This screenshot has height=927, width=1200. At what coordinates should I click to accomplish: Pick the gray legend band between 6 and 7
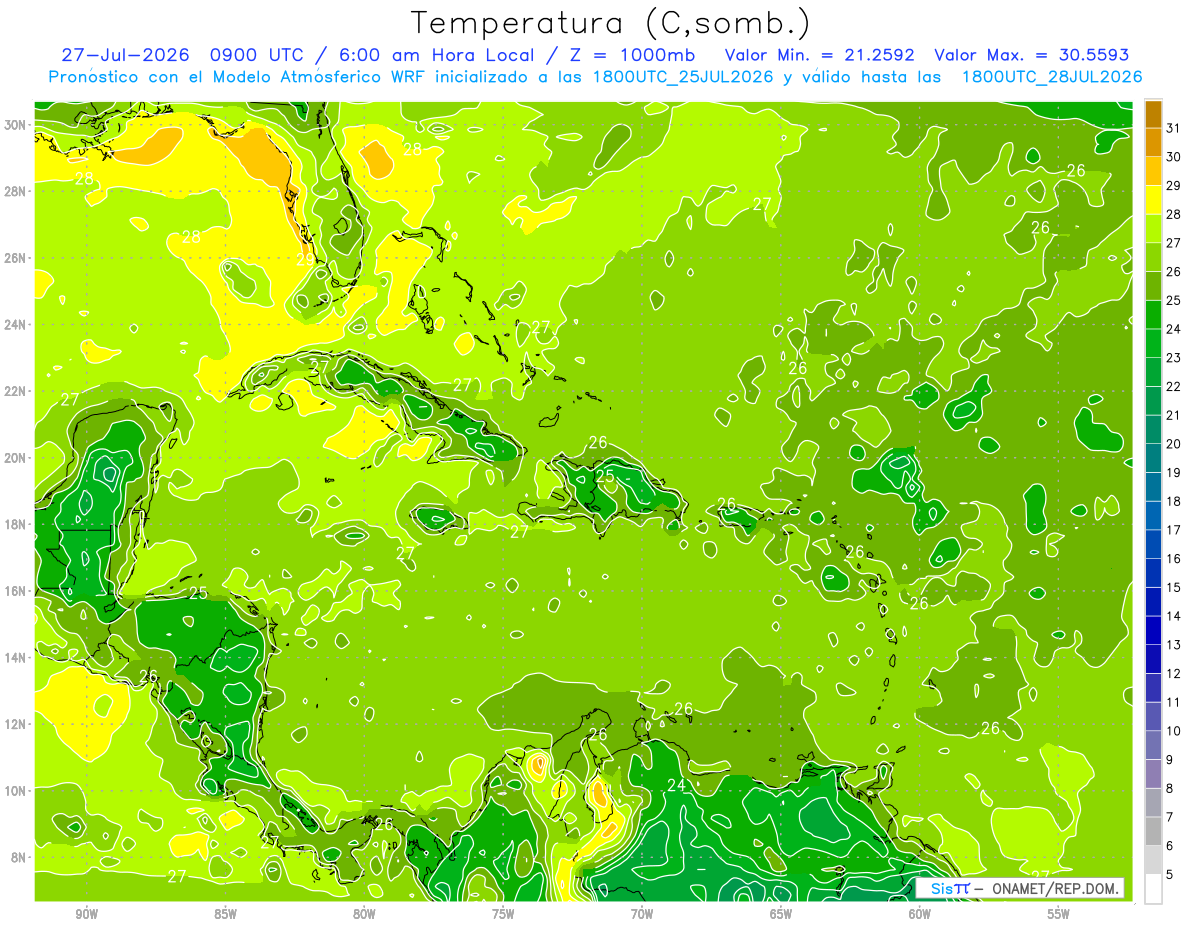[x=1153, y=831]
